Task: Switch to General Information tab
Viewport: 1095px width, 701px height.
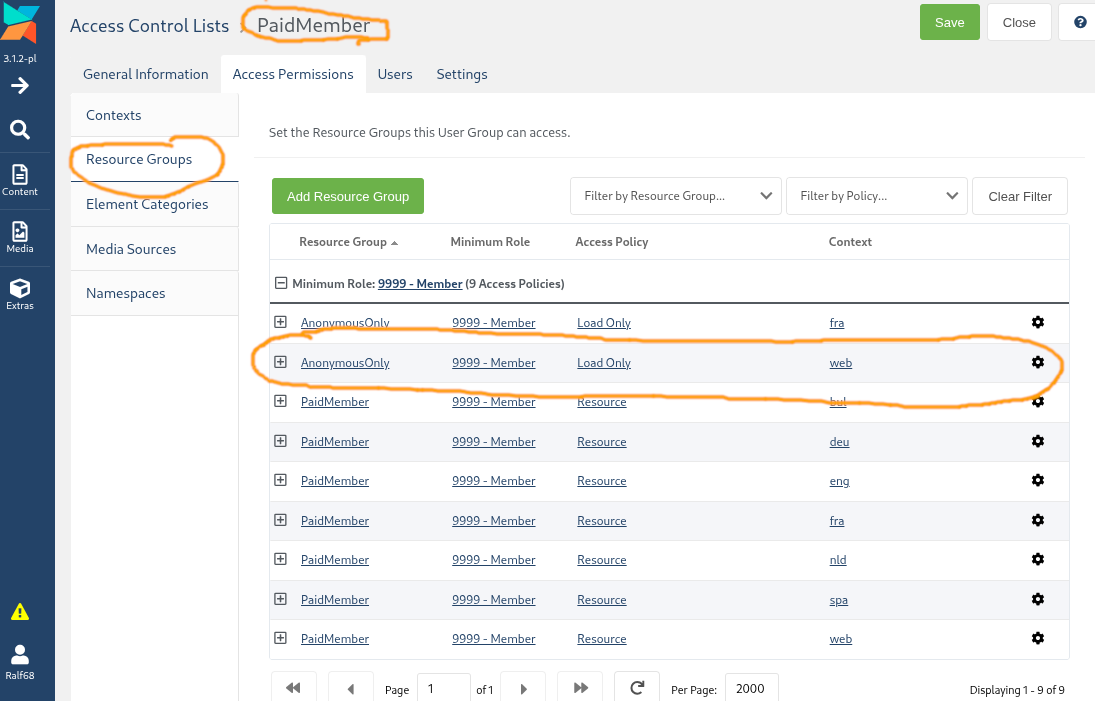Action: tap(145, 74)
